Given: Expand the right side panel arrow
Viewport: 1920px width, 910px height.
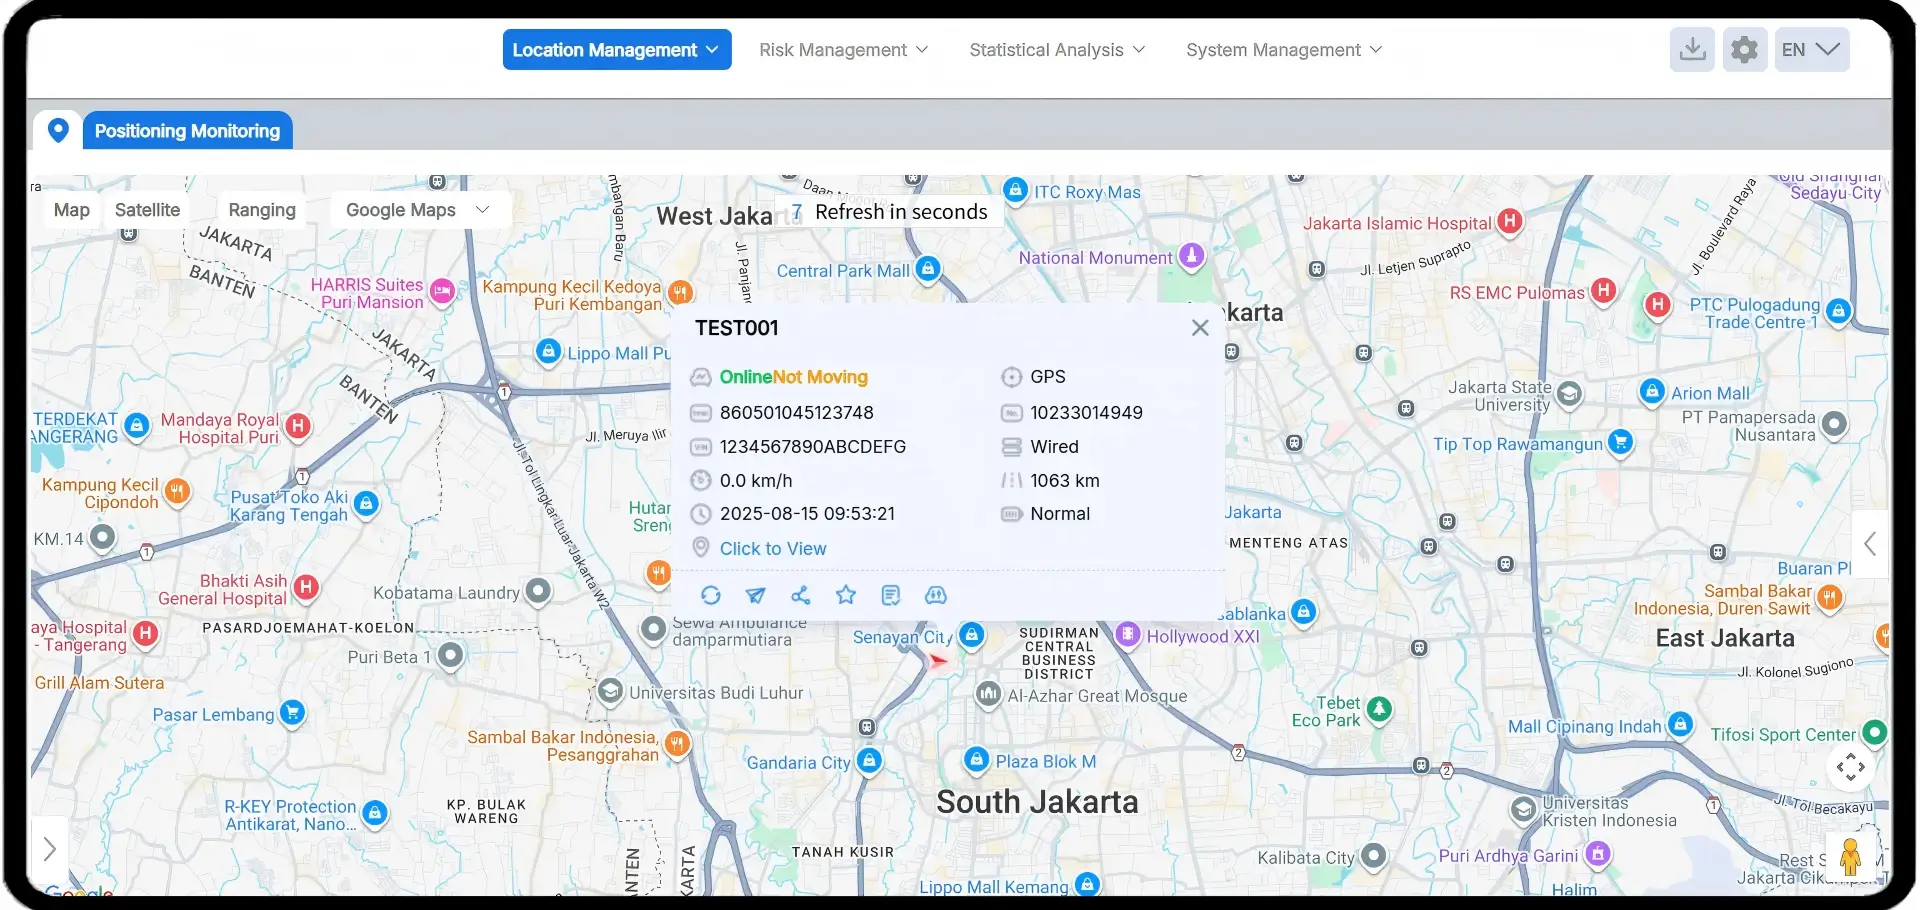Looking at the screenshot, I should tap(1869, 544).
